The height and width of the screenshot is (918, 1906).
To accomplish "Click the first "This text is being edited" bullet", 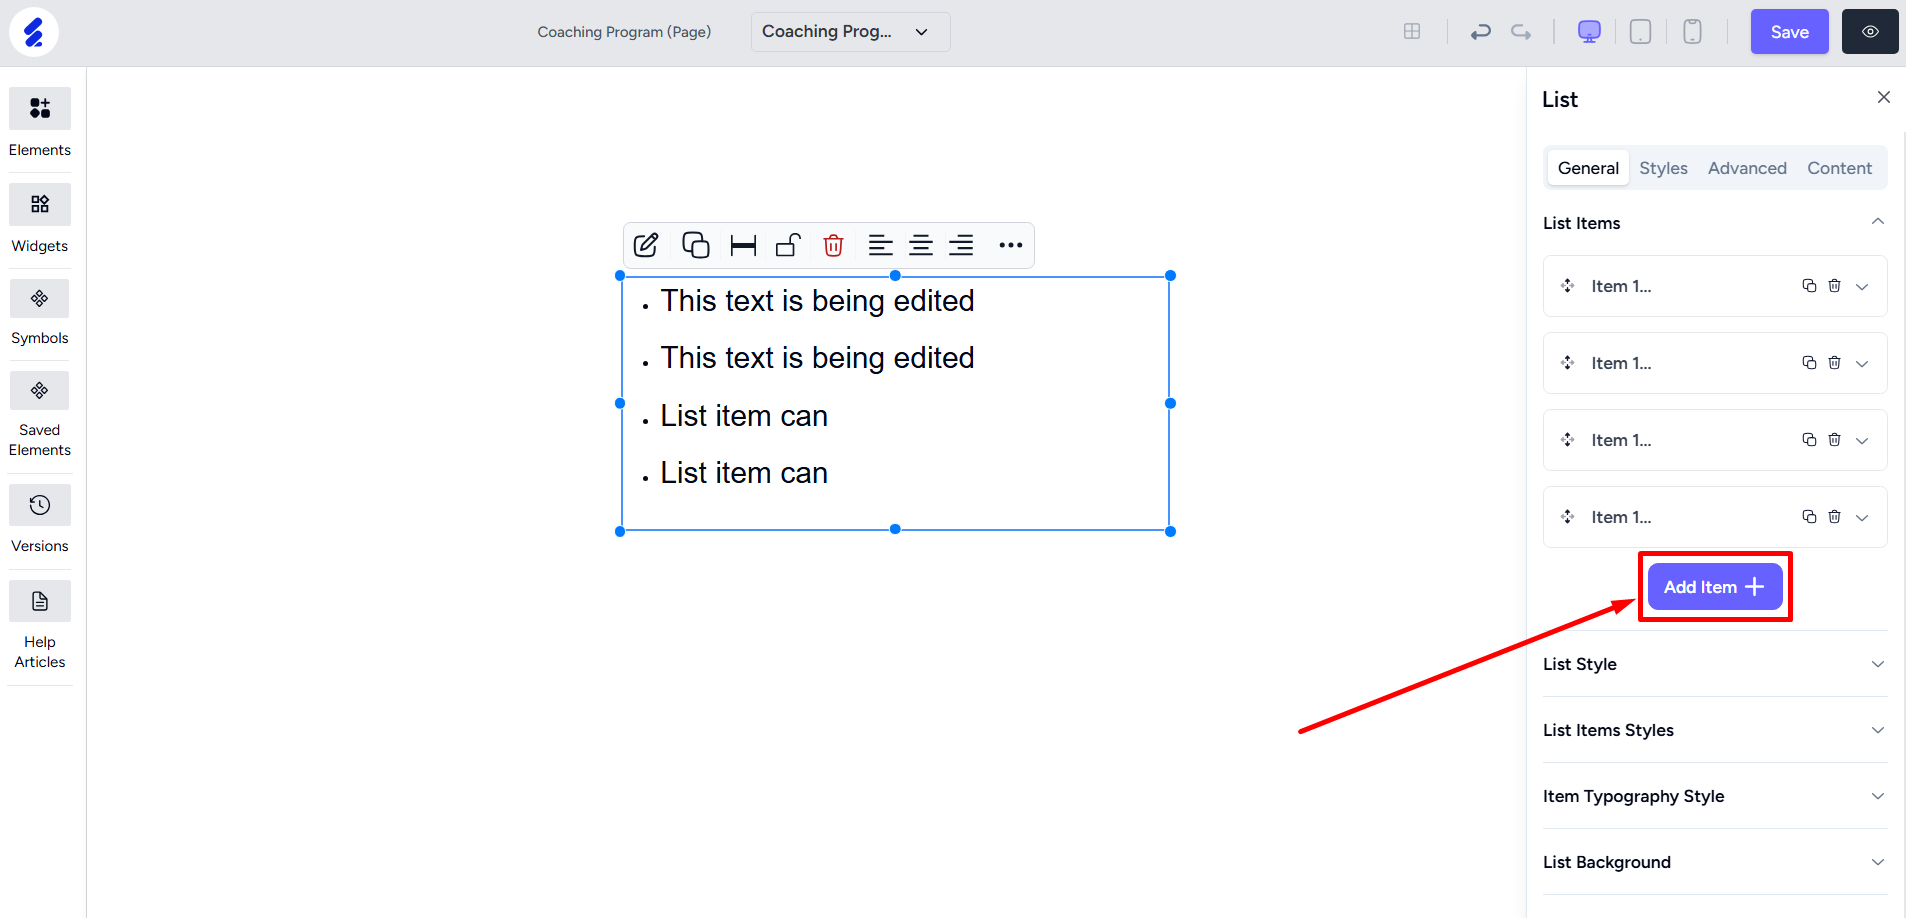I will click(x=817, y=301).
